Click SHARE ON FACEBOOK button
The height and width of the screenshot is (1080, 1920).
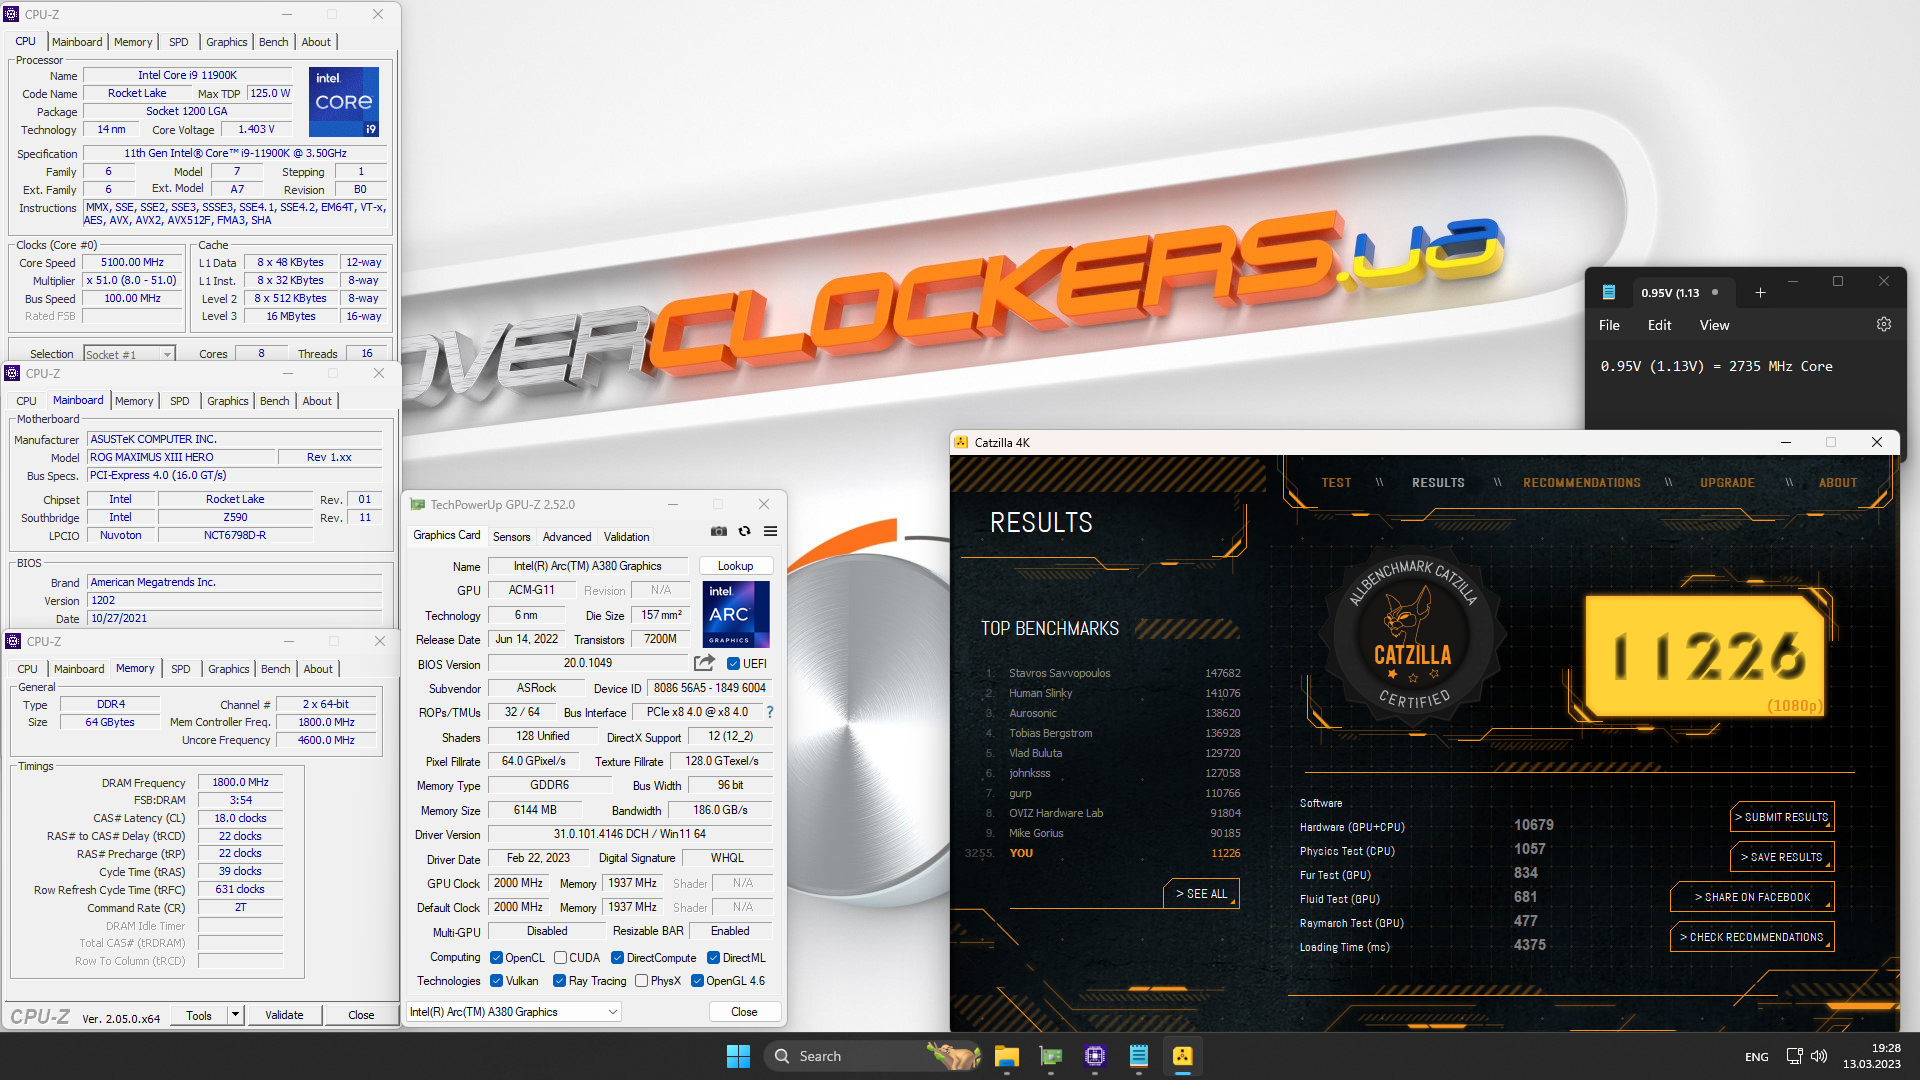(1752, 897)
